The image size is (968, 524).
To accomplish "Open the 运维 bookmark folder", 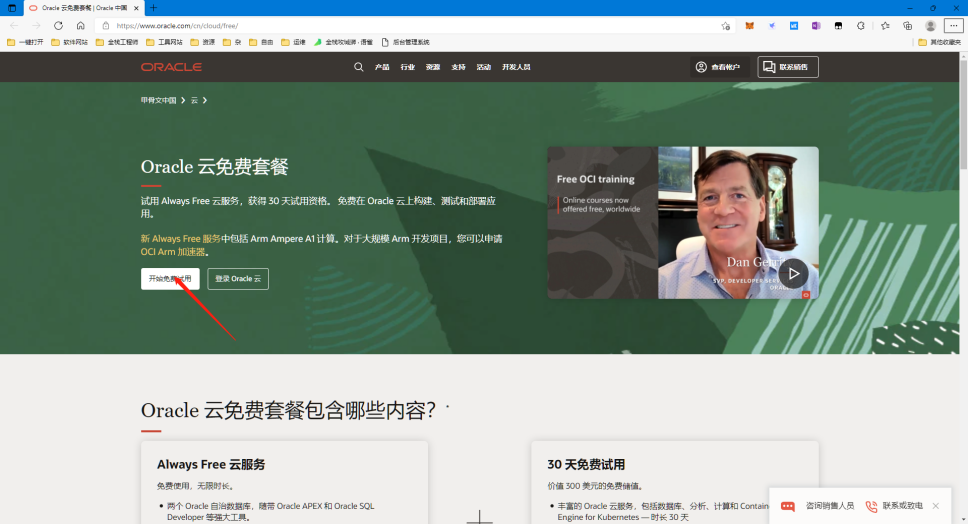I will point(293,42).
